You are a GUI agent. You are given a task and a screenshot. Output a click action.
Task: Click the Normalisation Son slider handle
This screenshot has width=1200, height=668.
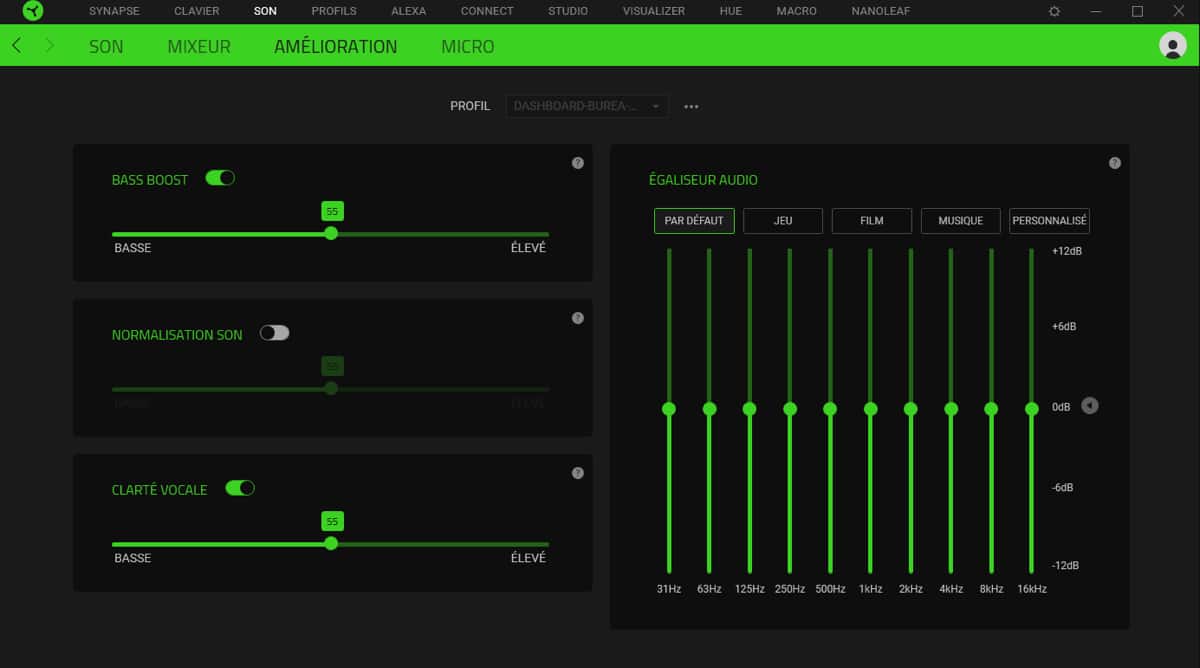pyautogui.click(x=331, y=388)
